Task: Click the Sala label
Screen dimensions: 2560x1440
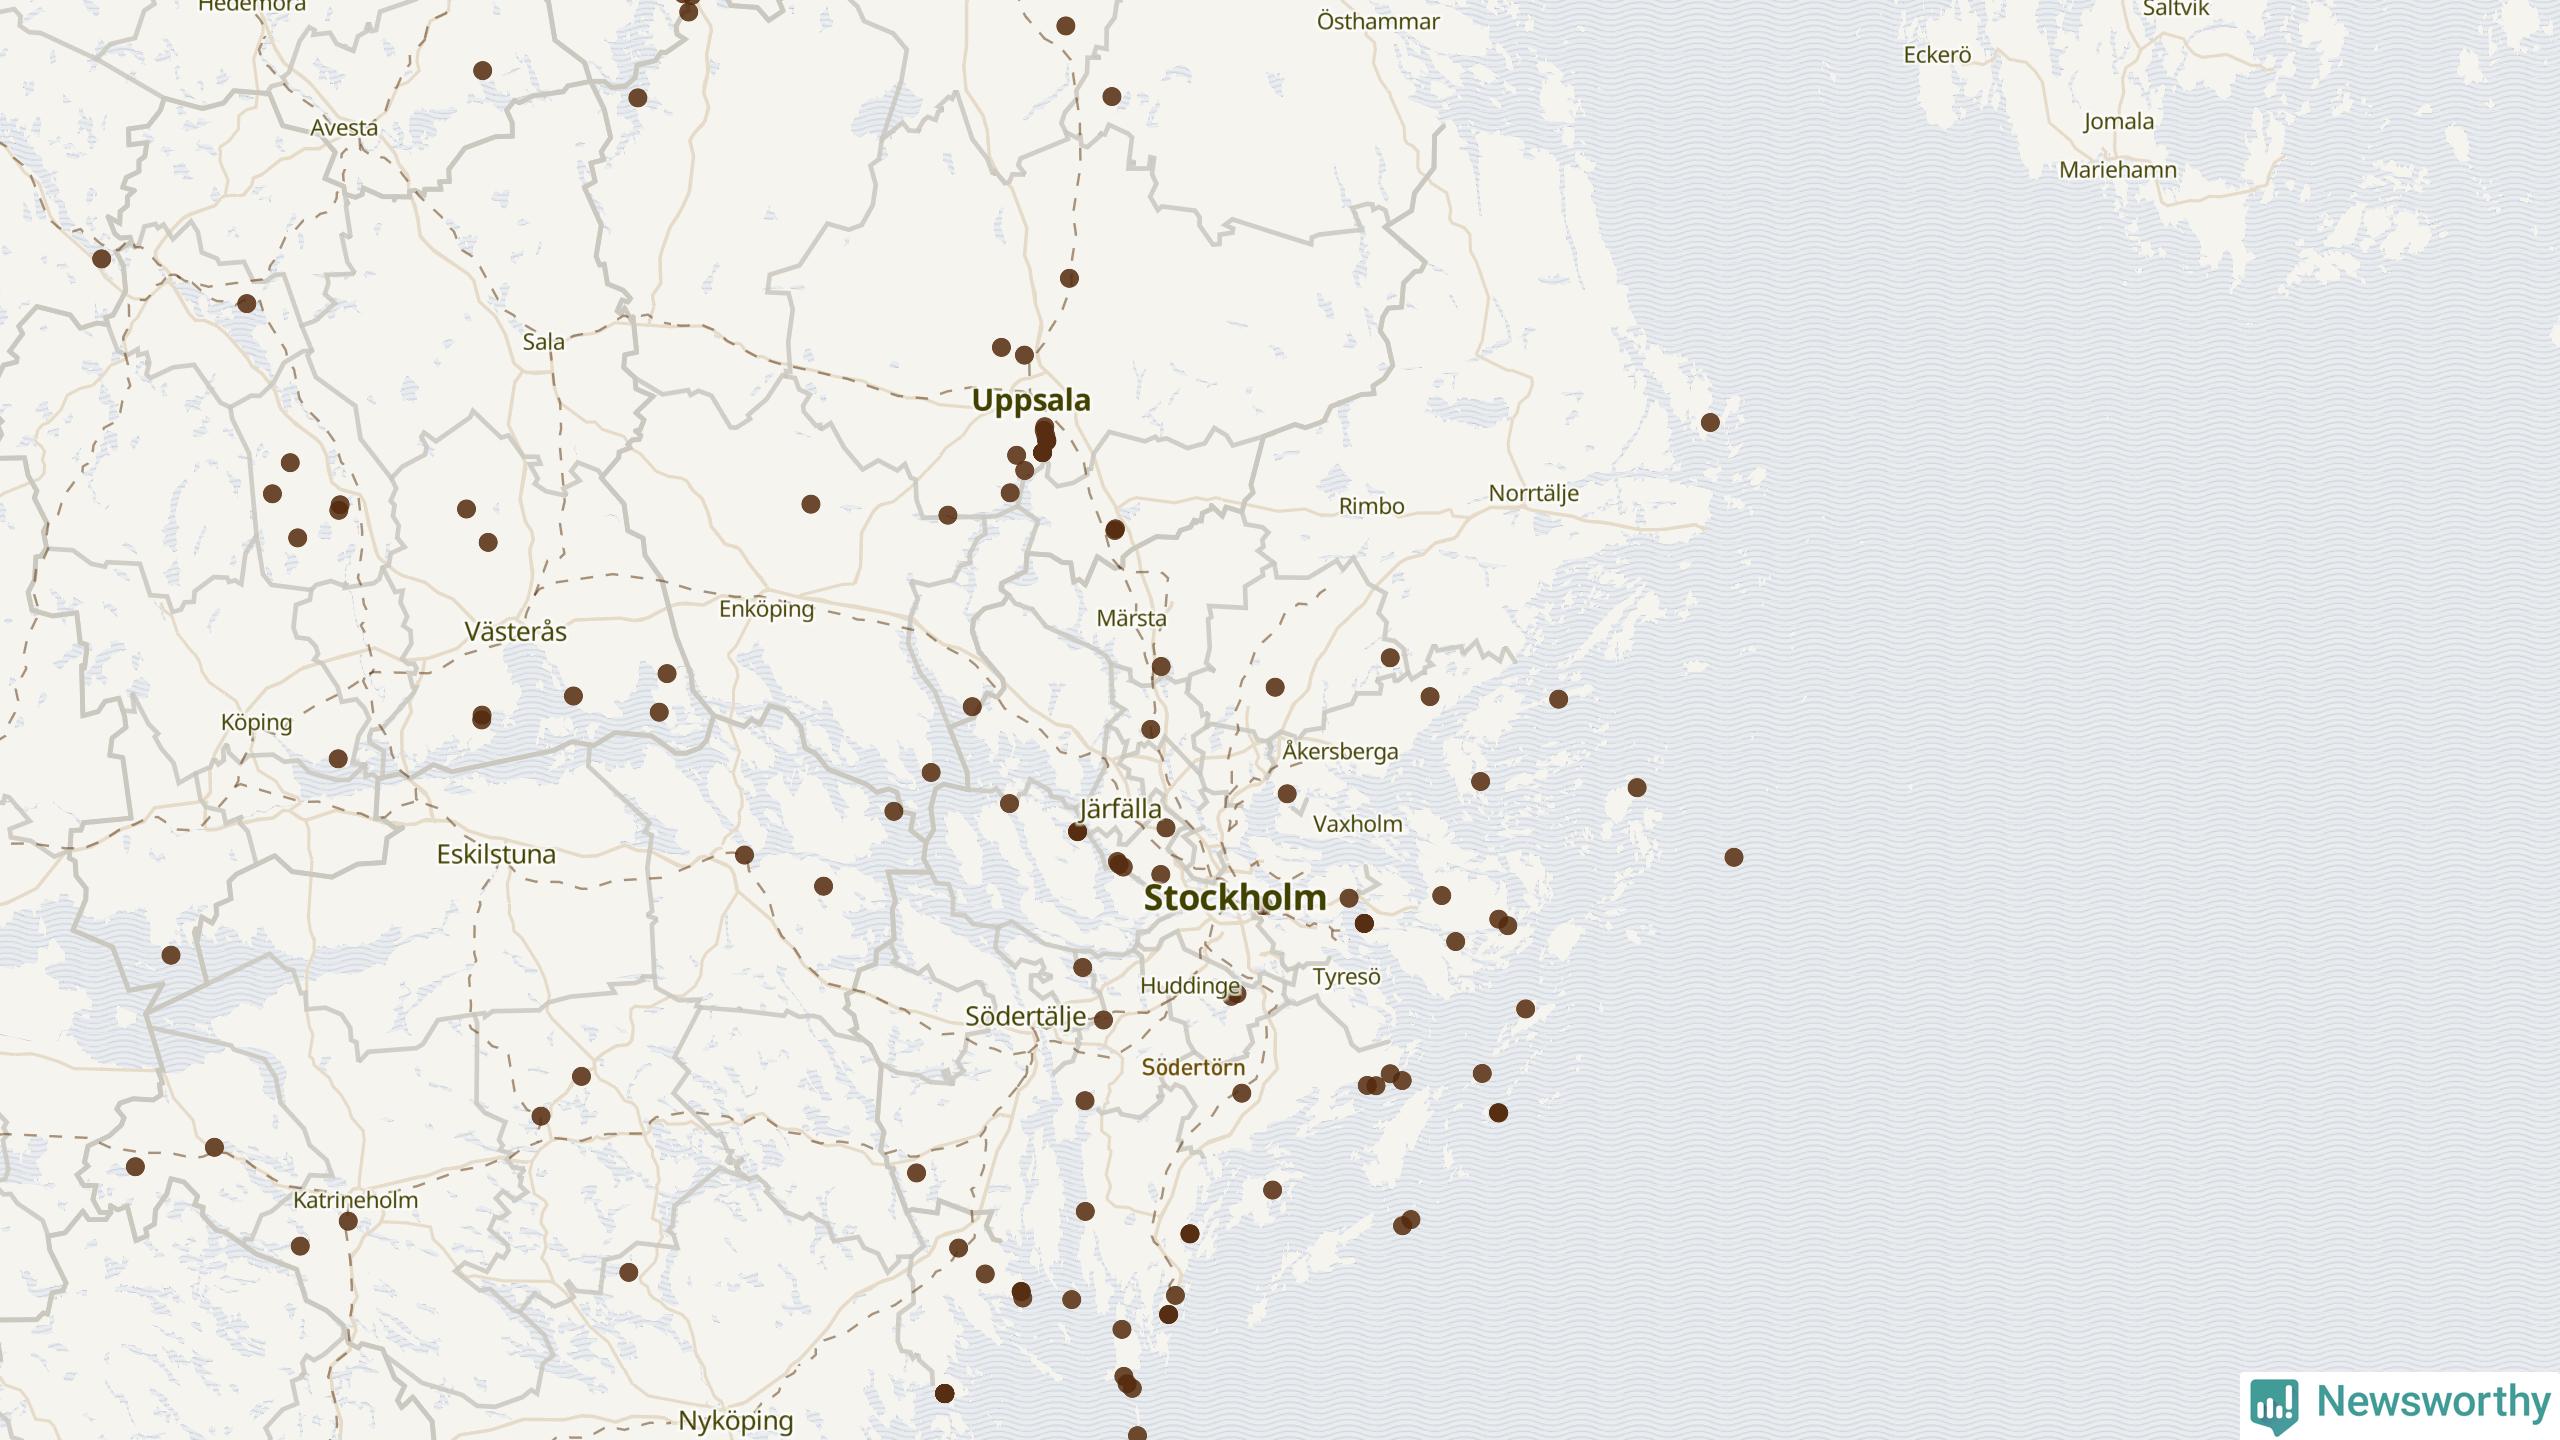Action: [543, 342]
